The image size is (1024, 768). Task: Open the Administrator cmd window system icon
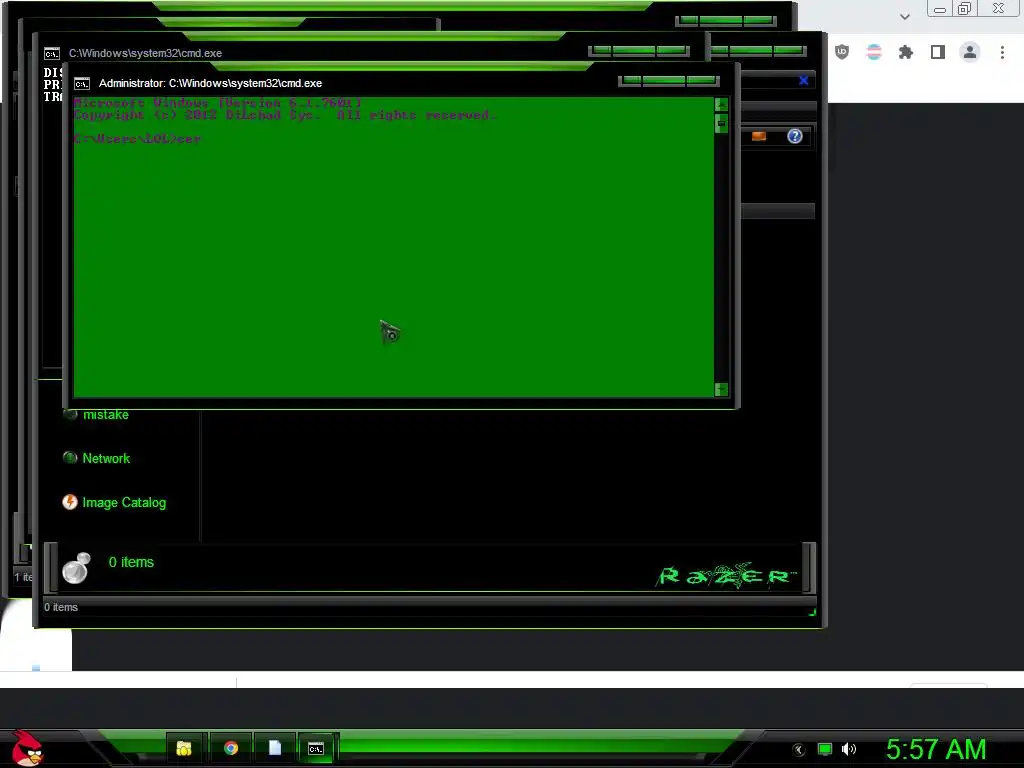point(82,84)
